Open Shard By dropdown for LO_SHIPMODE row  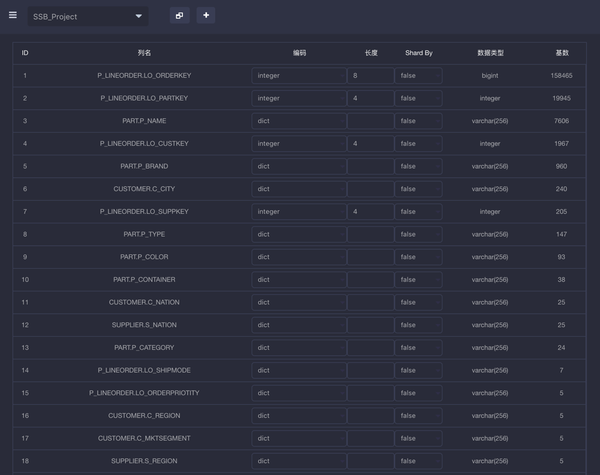[419, 371]
